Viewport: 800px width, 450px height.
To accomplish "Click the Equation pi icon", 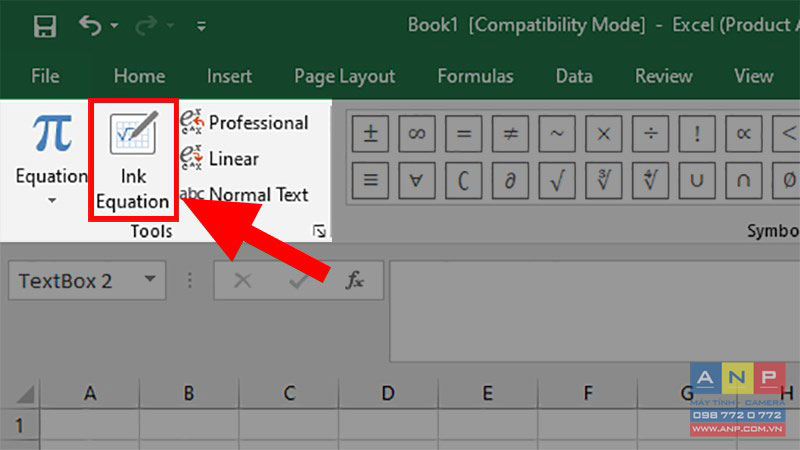I will pos(52,134).
